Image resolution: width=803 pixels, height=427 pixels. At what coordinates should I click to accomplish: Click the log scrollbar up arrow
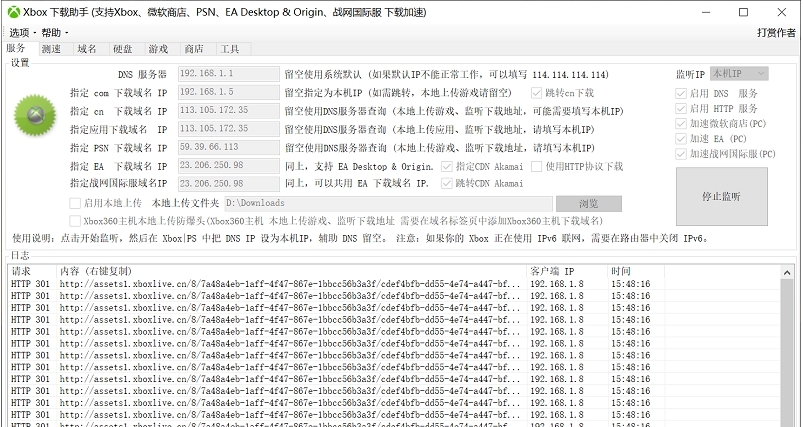click(787, 272)
